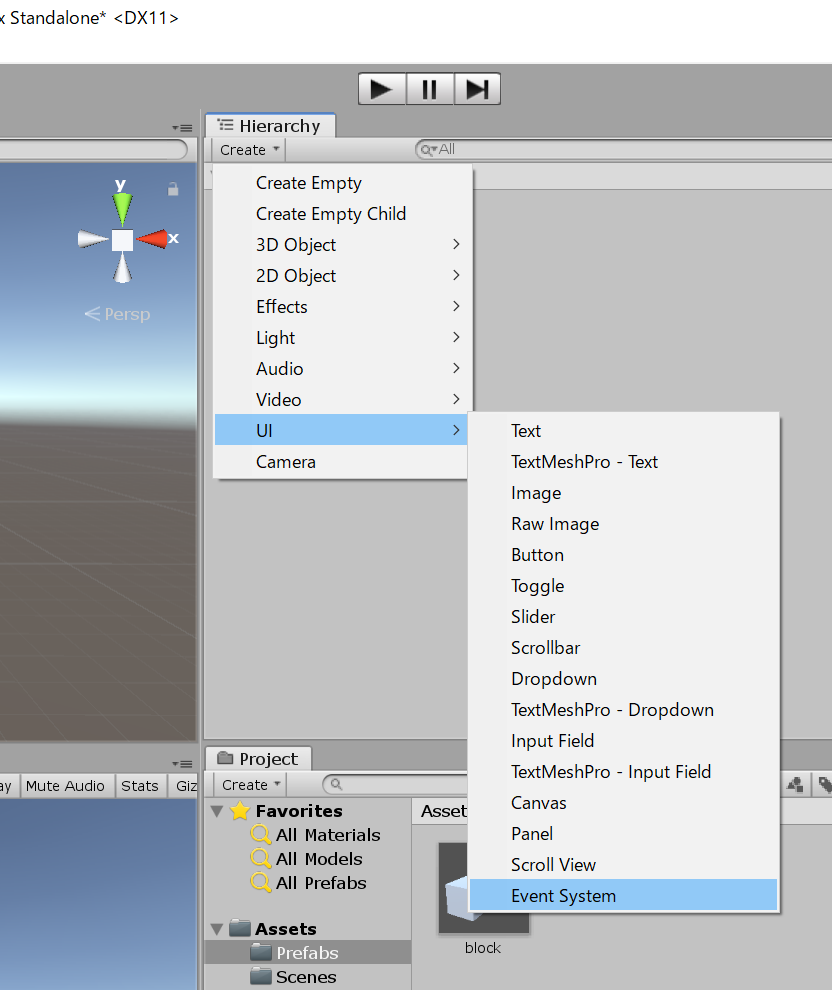The height and width of the screenshot is (990, 832).
Task: Click the Step forward button
Action: 477,89
